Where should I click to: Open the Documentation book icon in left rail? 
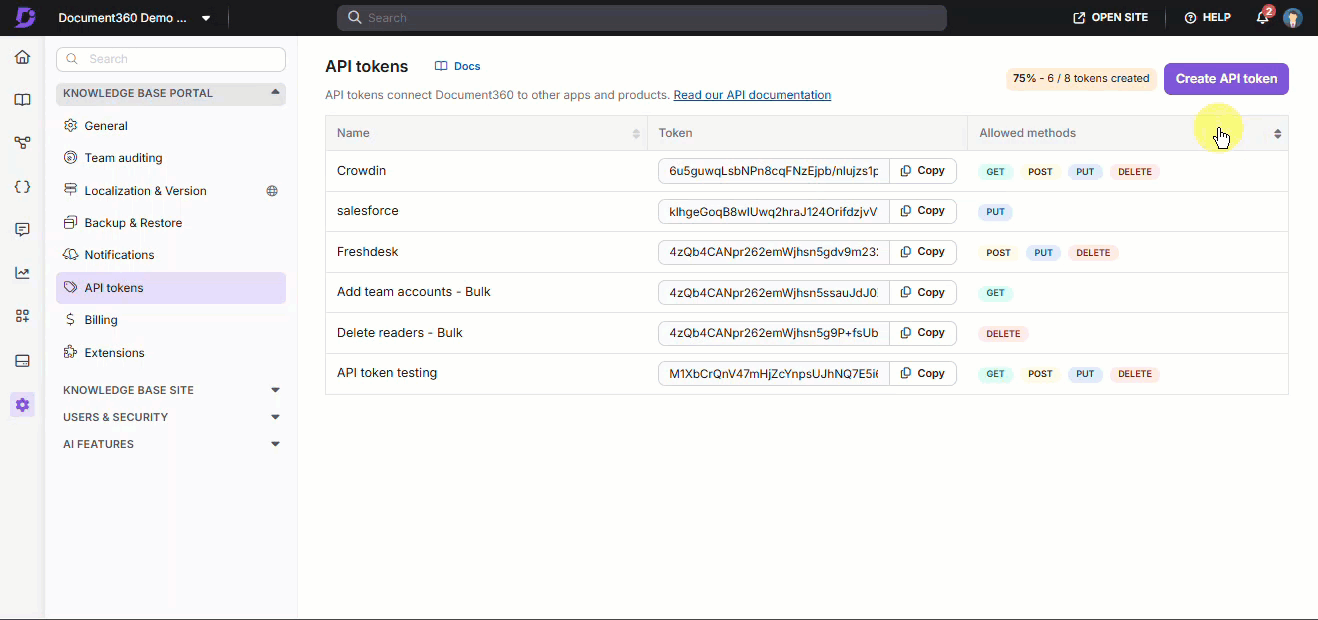coord(22,100)
